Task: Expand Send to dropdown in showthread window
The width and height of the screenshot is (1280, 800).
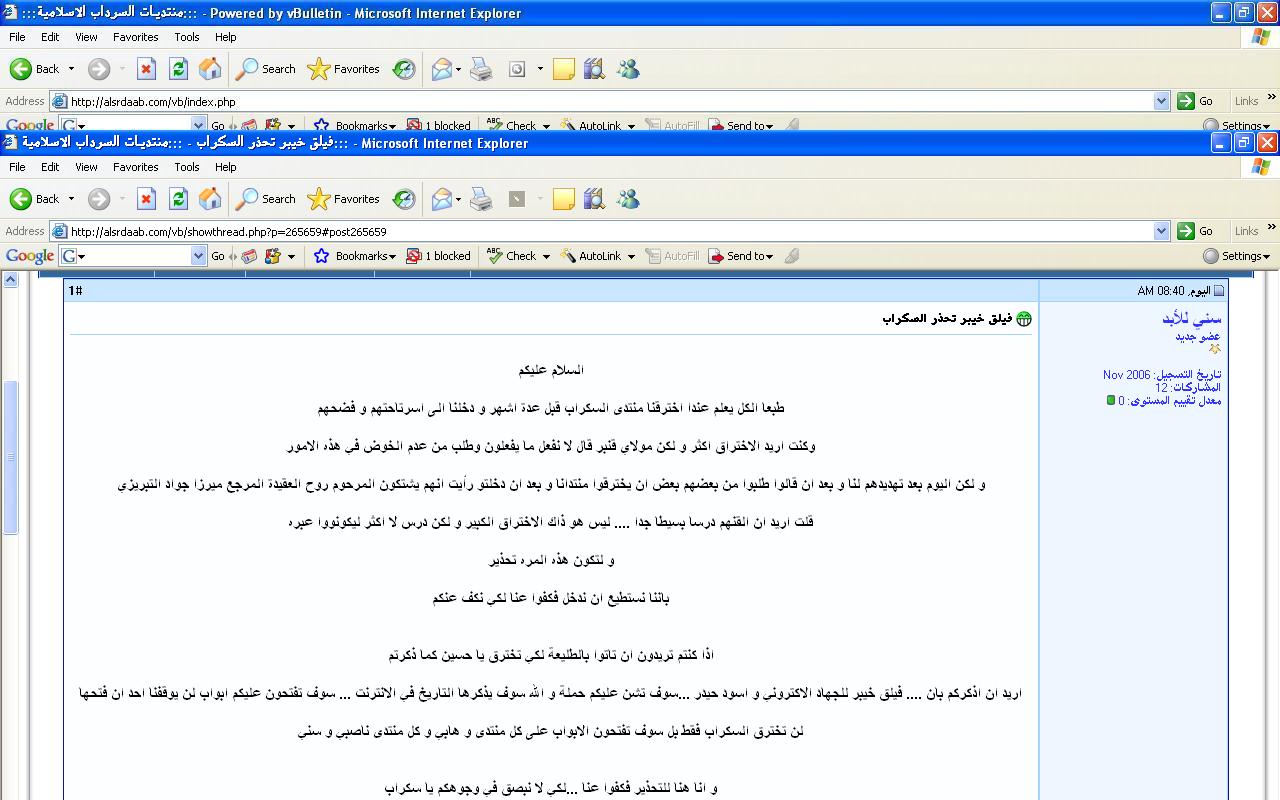Action: (x=769, y=256)
